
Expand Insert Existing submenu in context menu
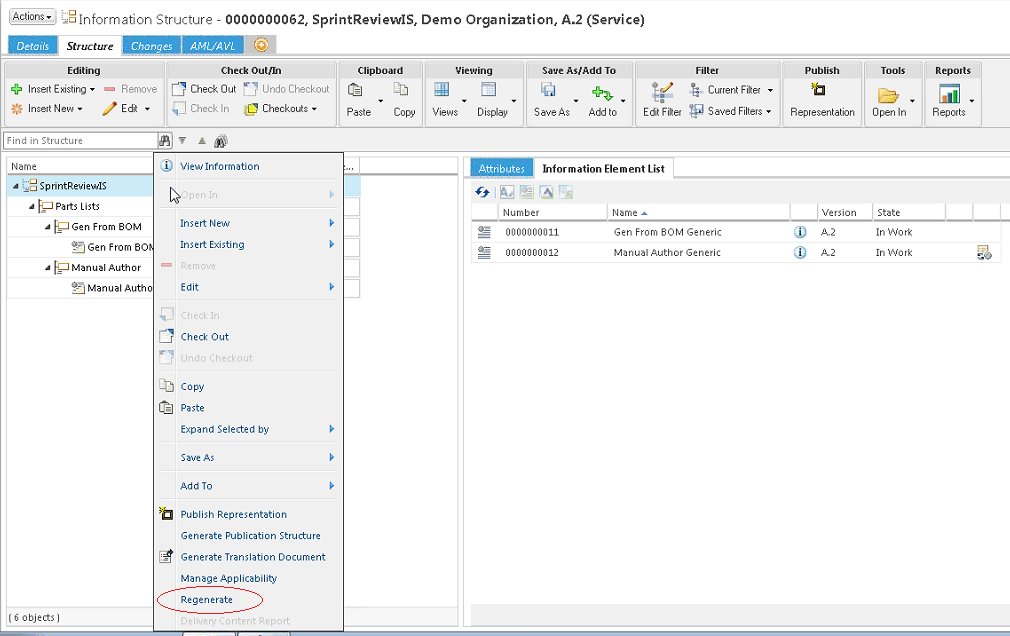(x=332, y=244)
